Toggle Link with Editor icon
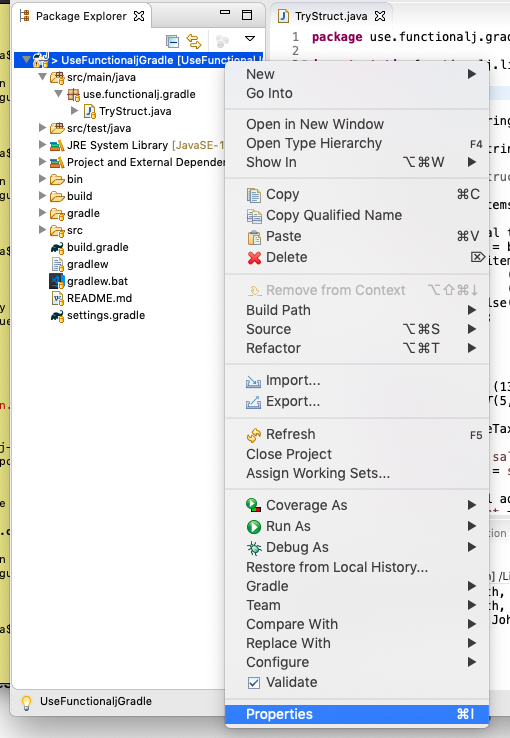Image resolution: width=510 pixels, height=738 pixels. click(194, 41)
